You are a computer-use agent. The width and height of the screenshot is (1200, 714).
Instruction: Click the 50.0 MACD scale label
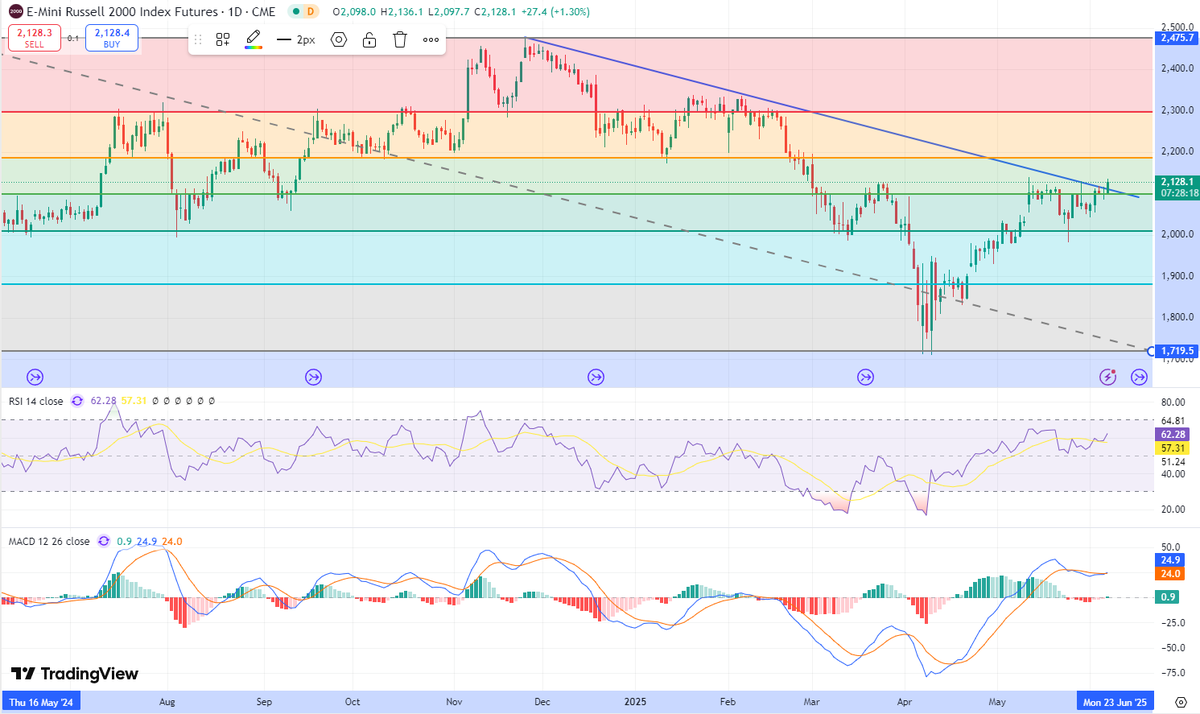tap(1171, 548)
